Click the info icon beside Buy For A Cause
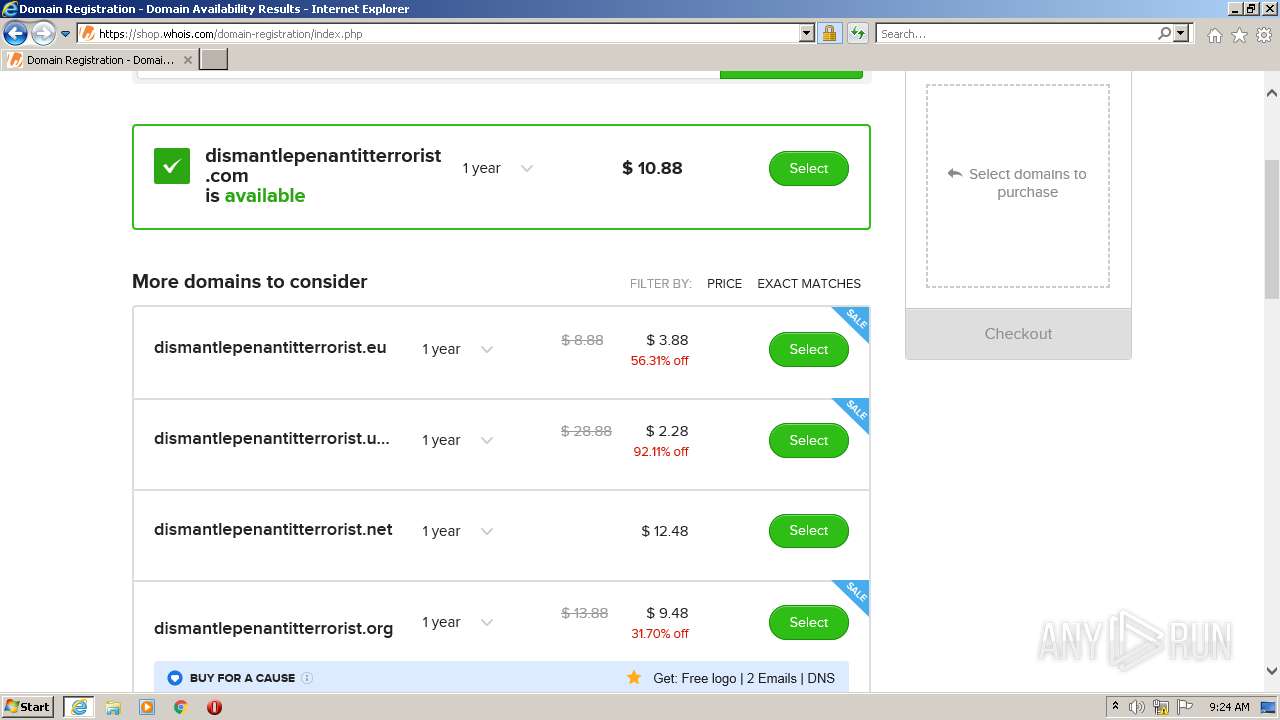This screenshot has height=720, width=1280. click(x=307, y=678)
